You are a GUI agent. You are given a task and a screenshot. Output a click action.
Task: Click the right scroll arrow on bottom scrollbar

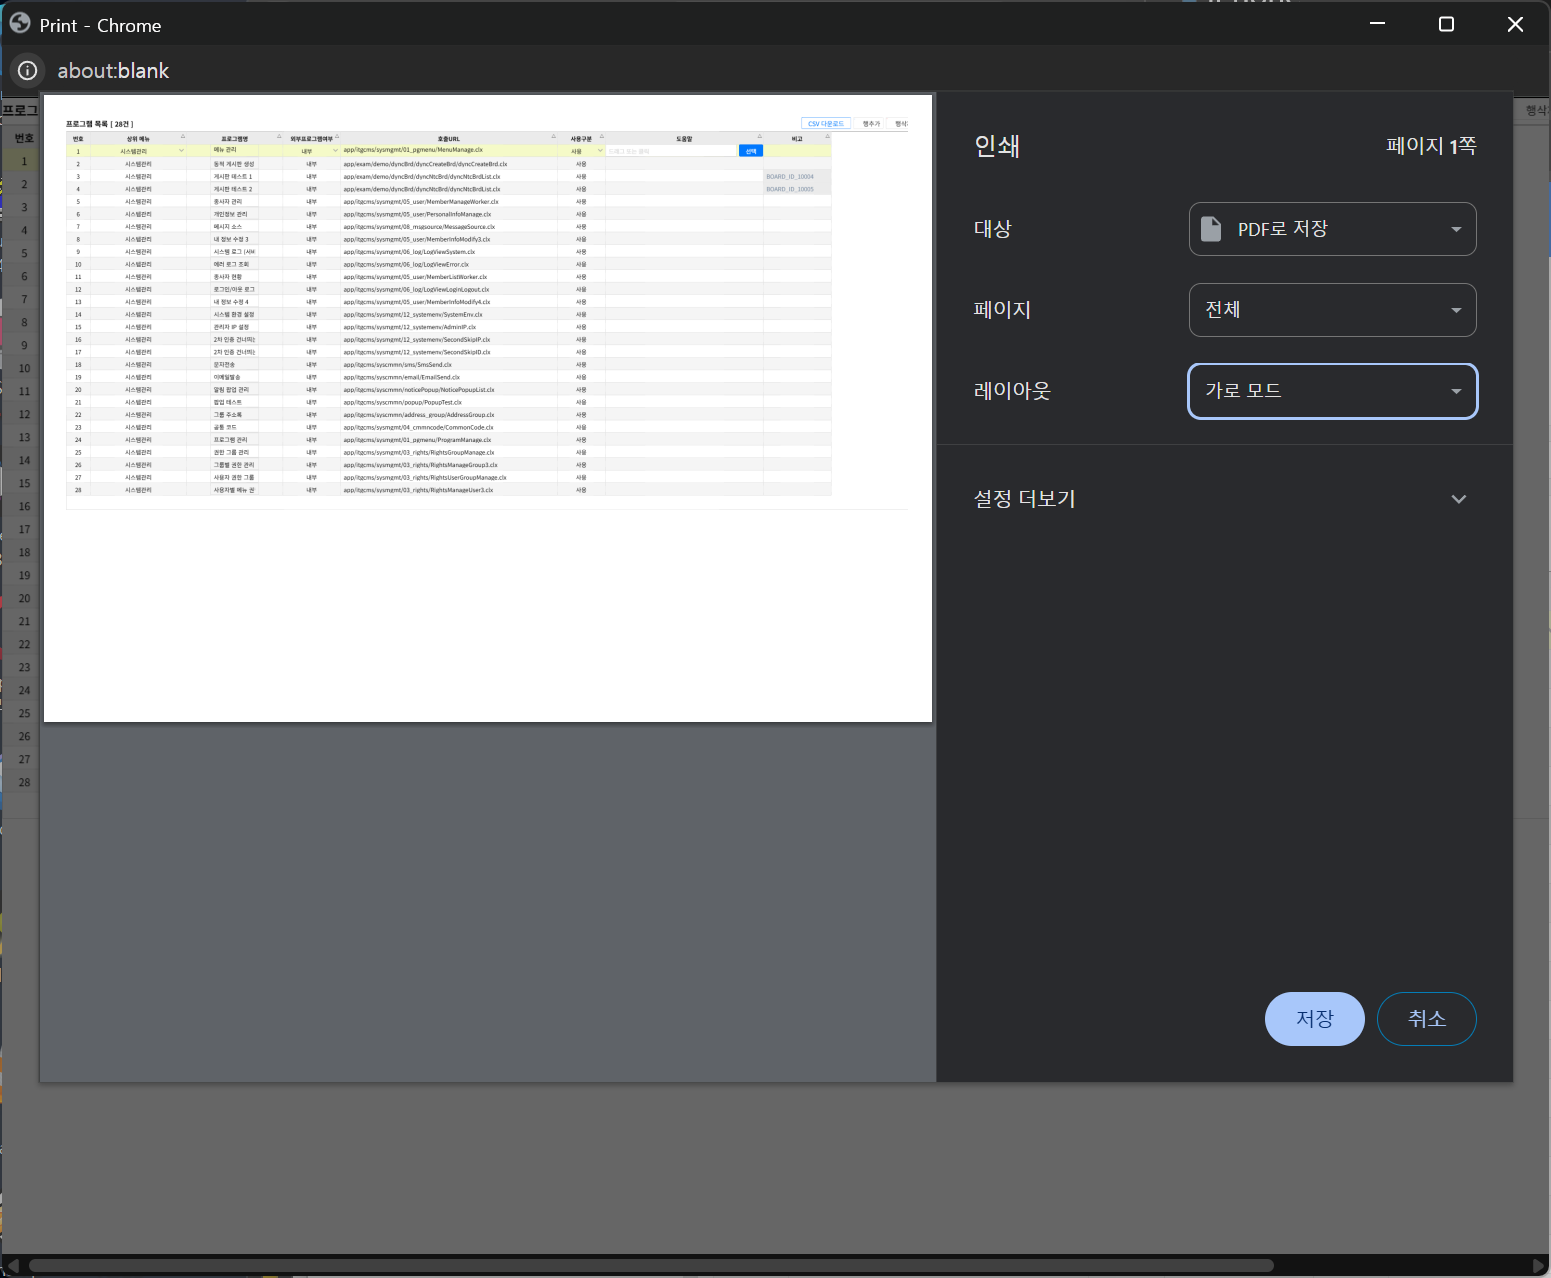(1539, 1265)
